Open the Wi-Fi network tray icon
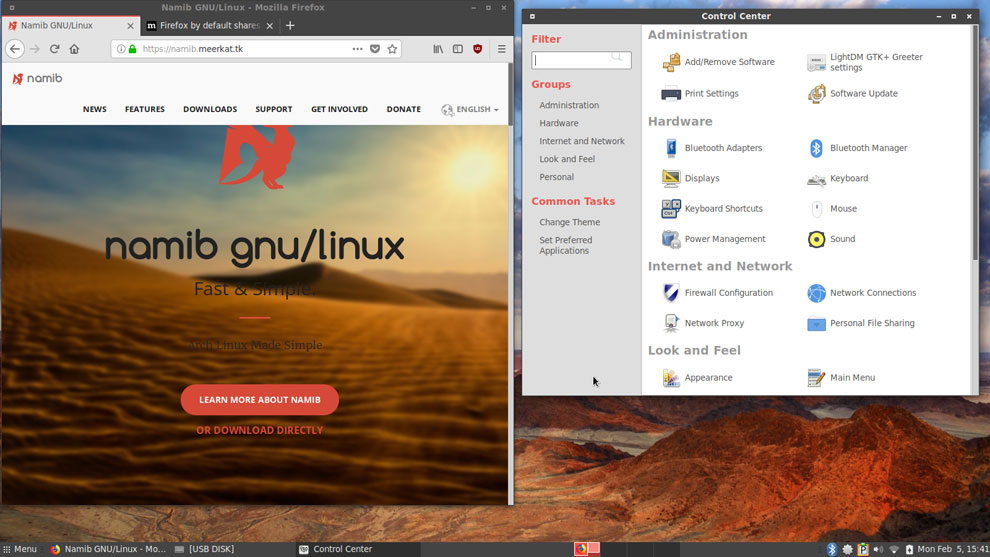The height and width of the screenshot is (557, 990). pos(893,549)
